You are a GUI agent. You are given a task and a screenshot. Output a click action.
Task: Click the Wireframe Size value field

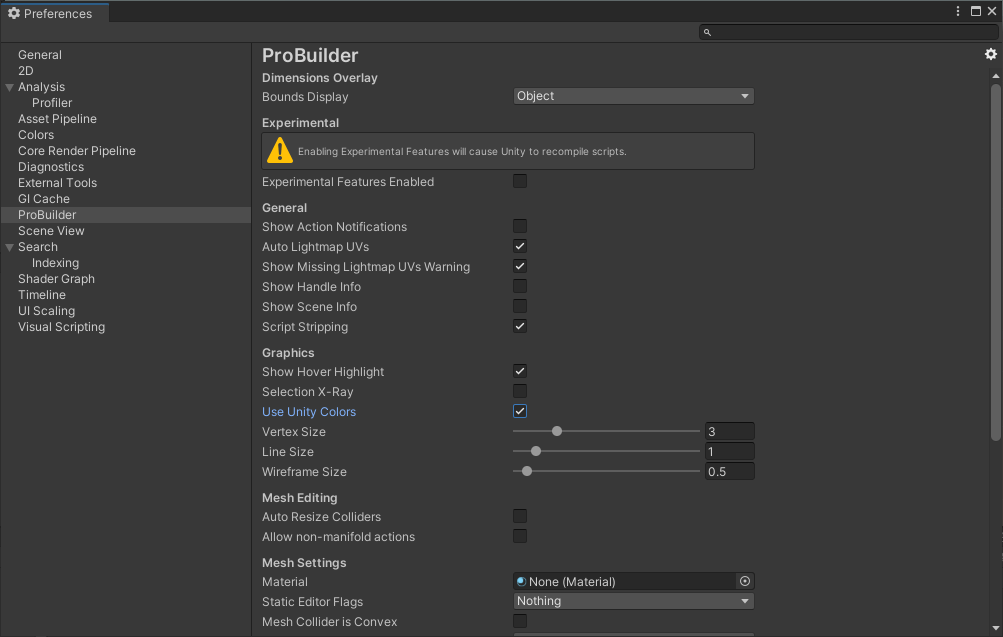pyautogui.click(x=729, y=471)
